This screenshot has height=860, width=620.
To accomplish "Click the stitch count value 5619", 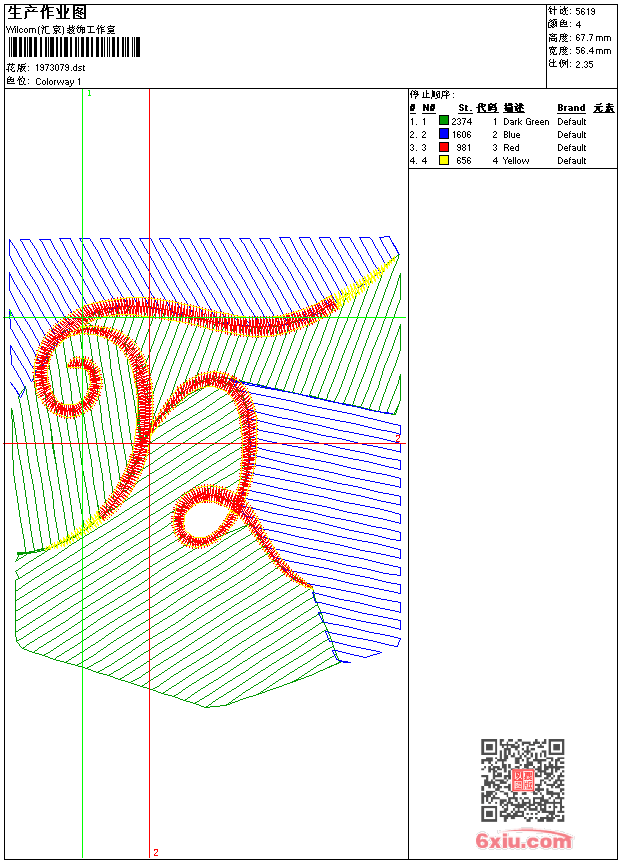I will click(x=586, y=11).
